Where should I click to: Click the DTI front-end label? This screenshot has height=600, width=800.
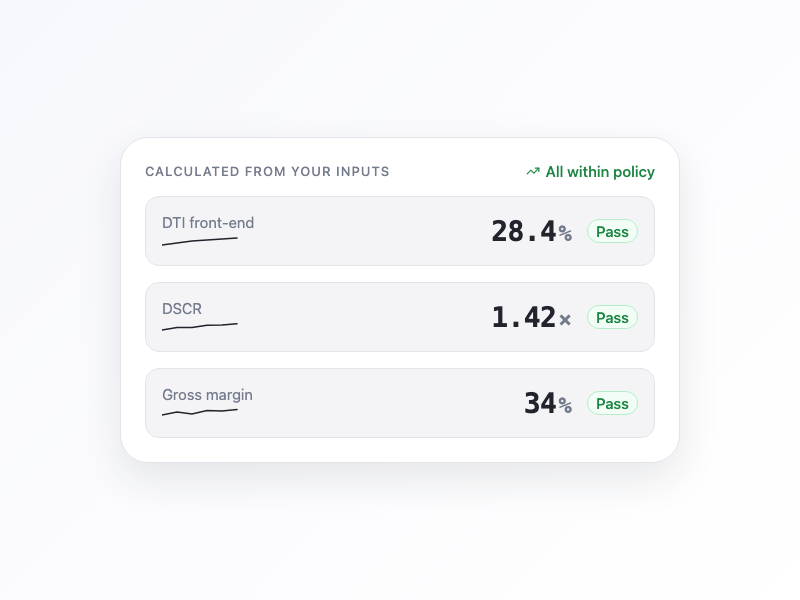point(208,223)
